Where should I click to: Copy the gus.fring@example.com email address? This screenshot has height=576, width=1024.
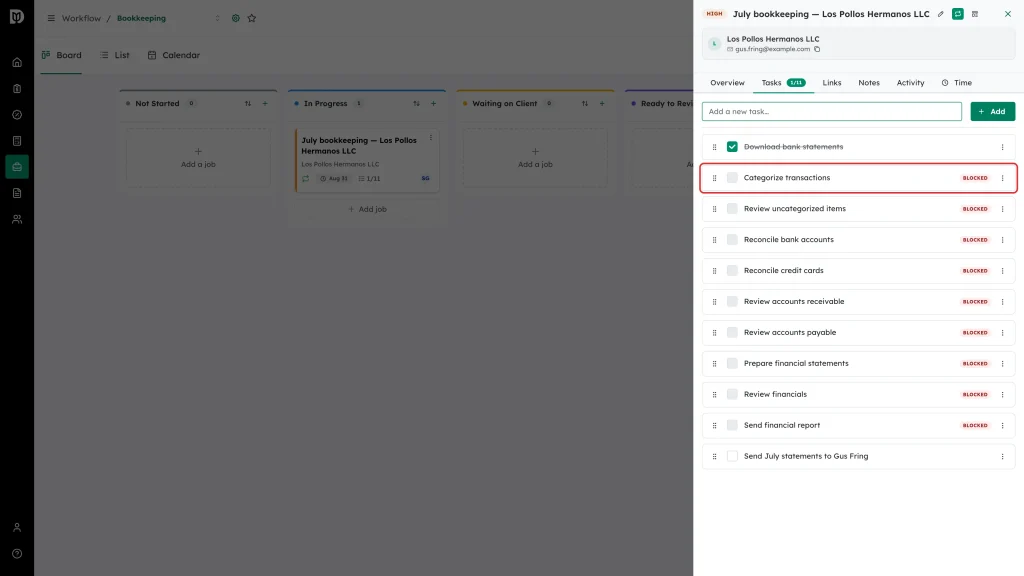point(817,49)
